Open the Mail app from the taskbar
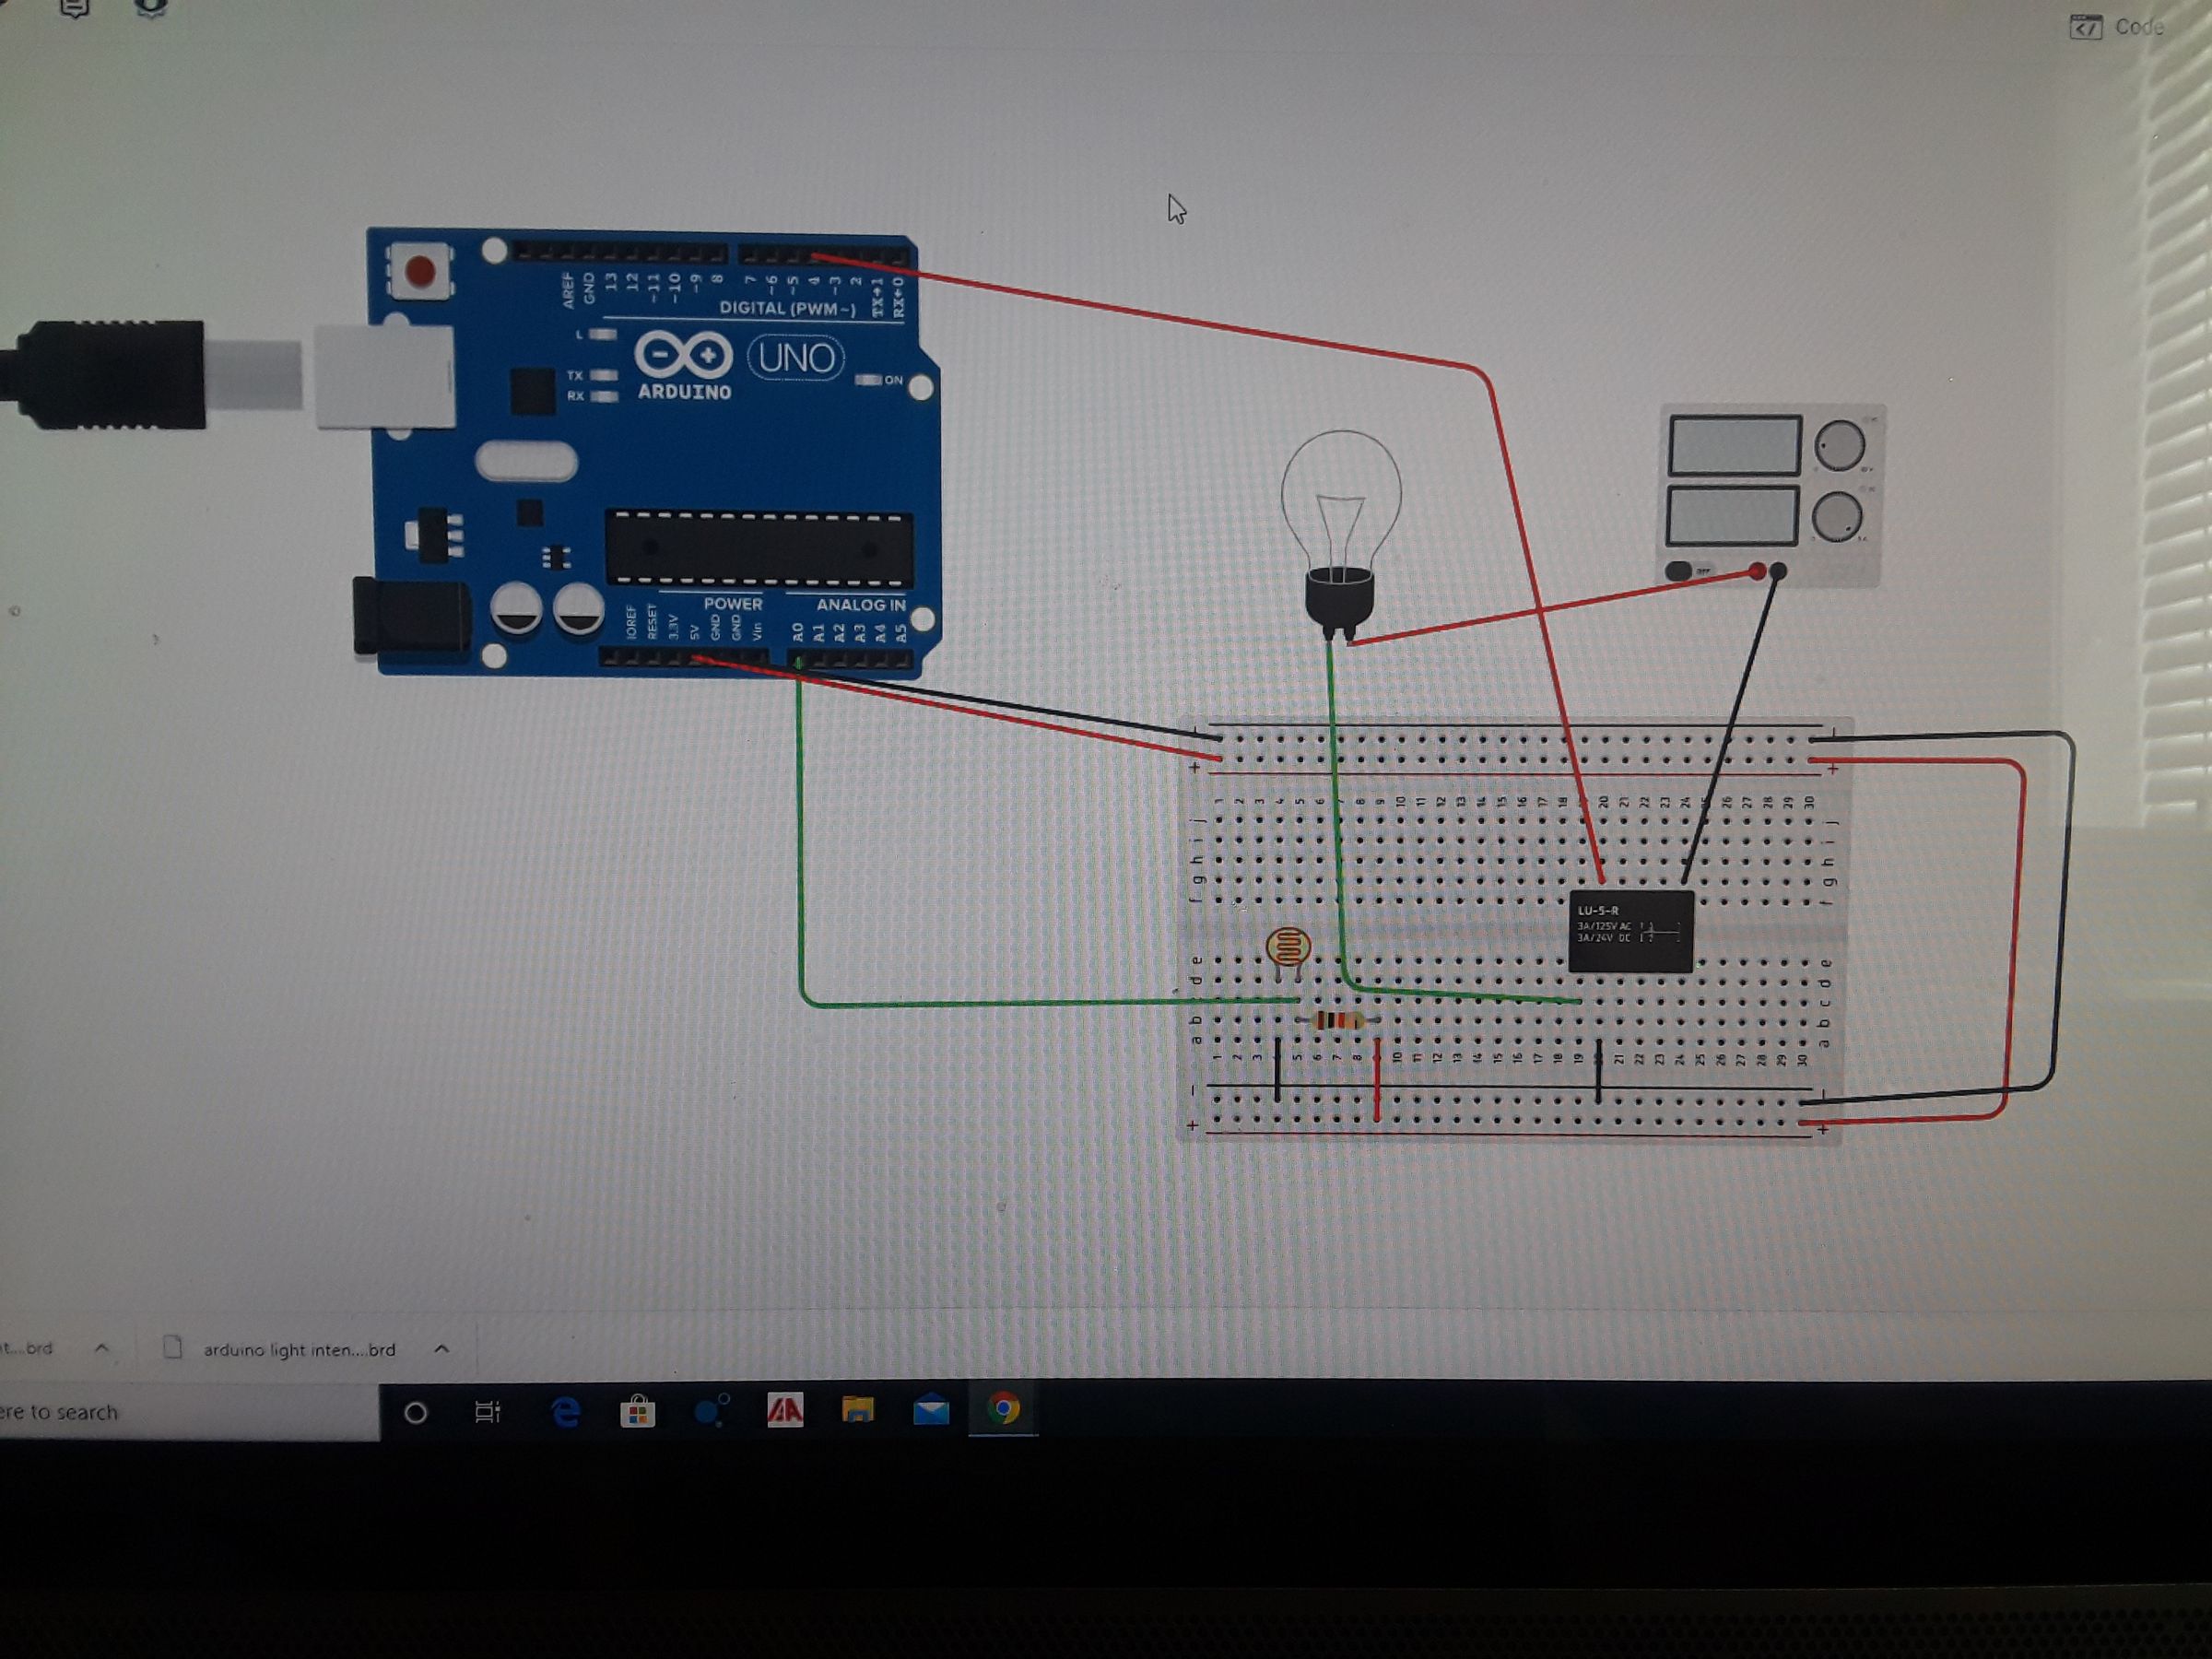This screenshot has height=1659, width=2212. (930, 1411)
